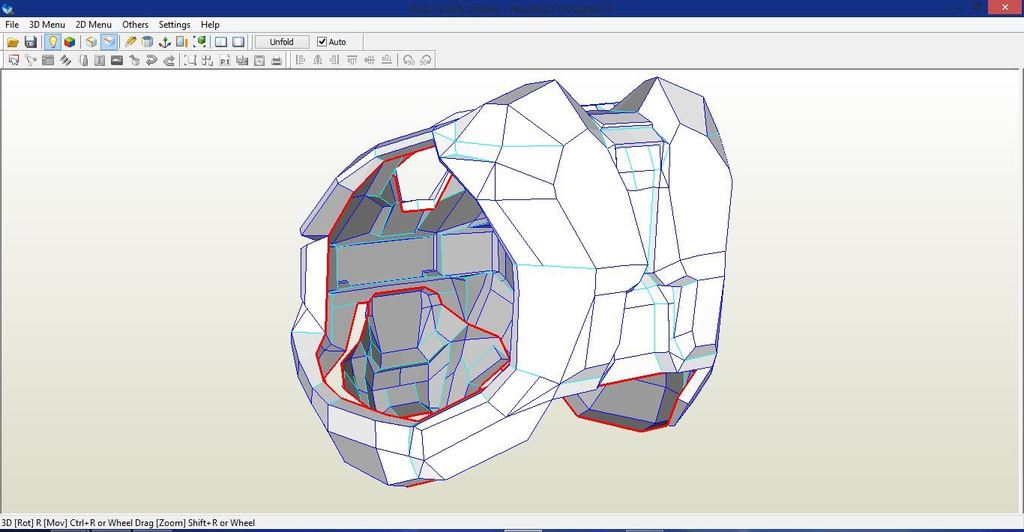The image size is (1024, 532).
Task: Close the Pepakura Designer window
Action: click(1006, 7)
